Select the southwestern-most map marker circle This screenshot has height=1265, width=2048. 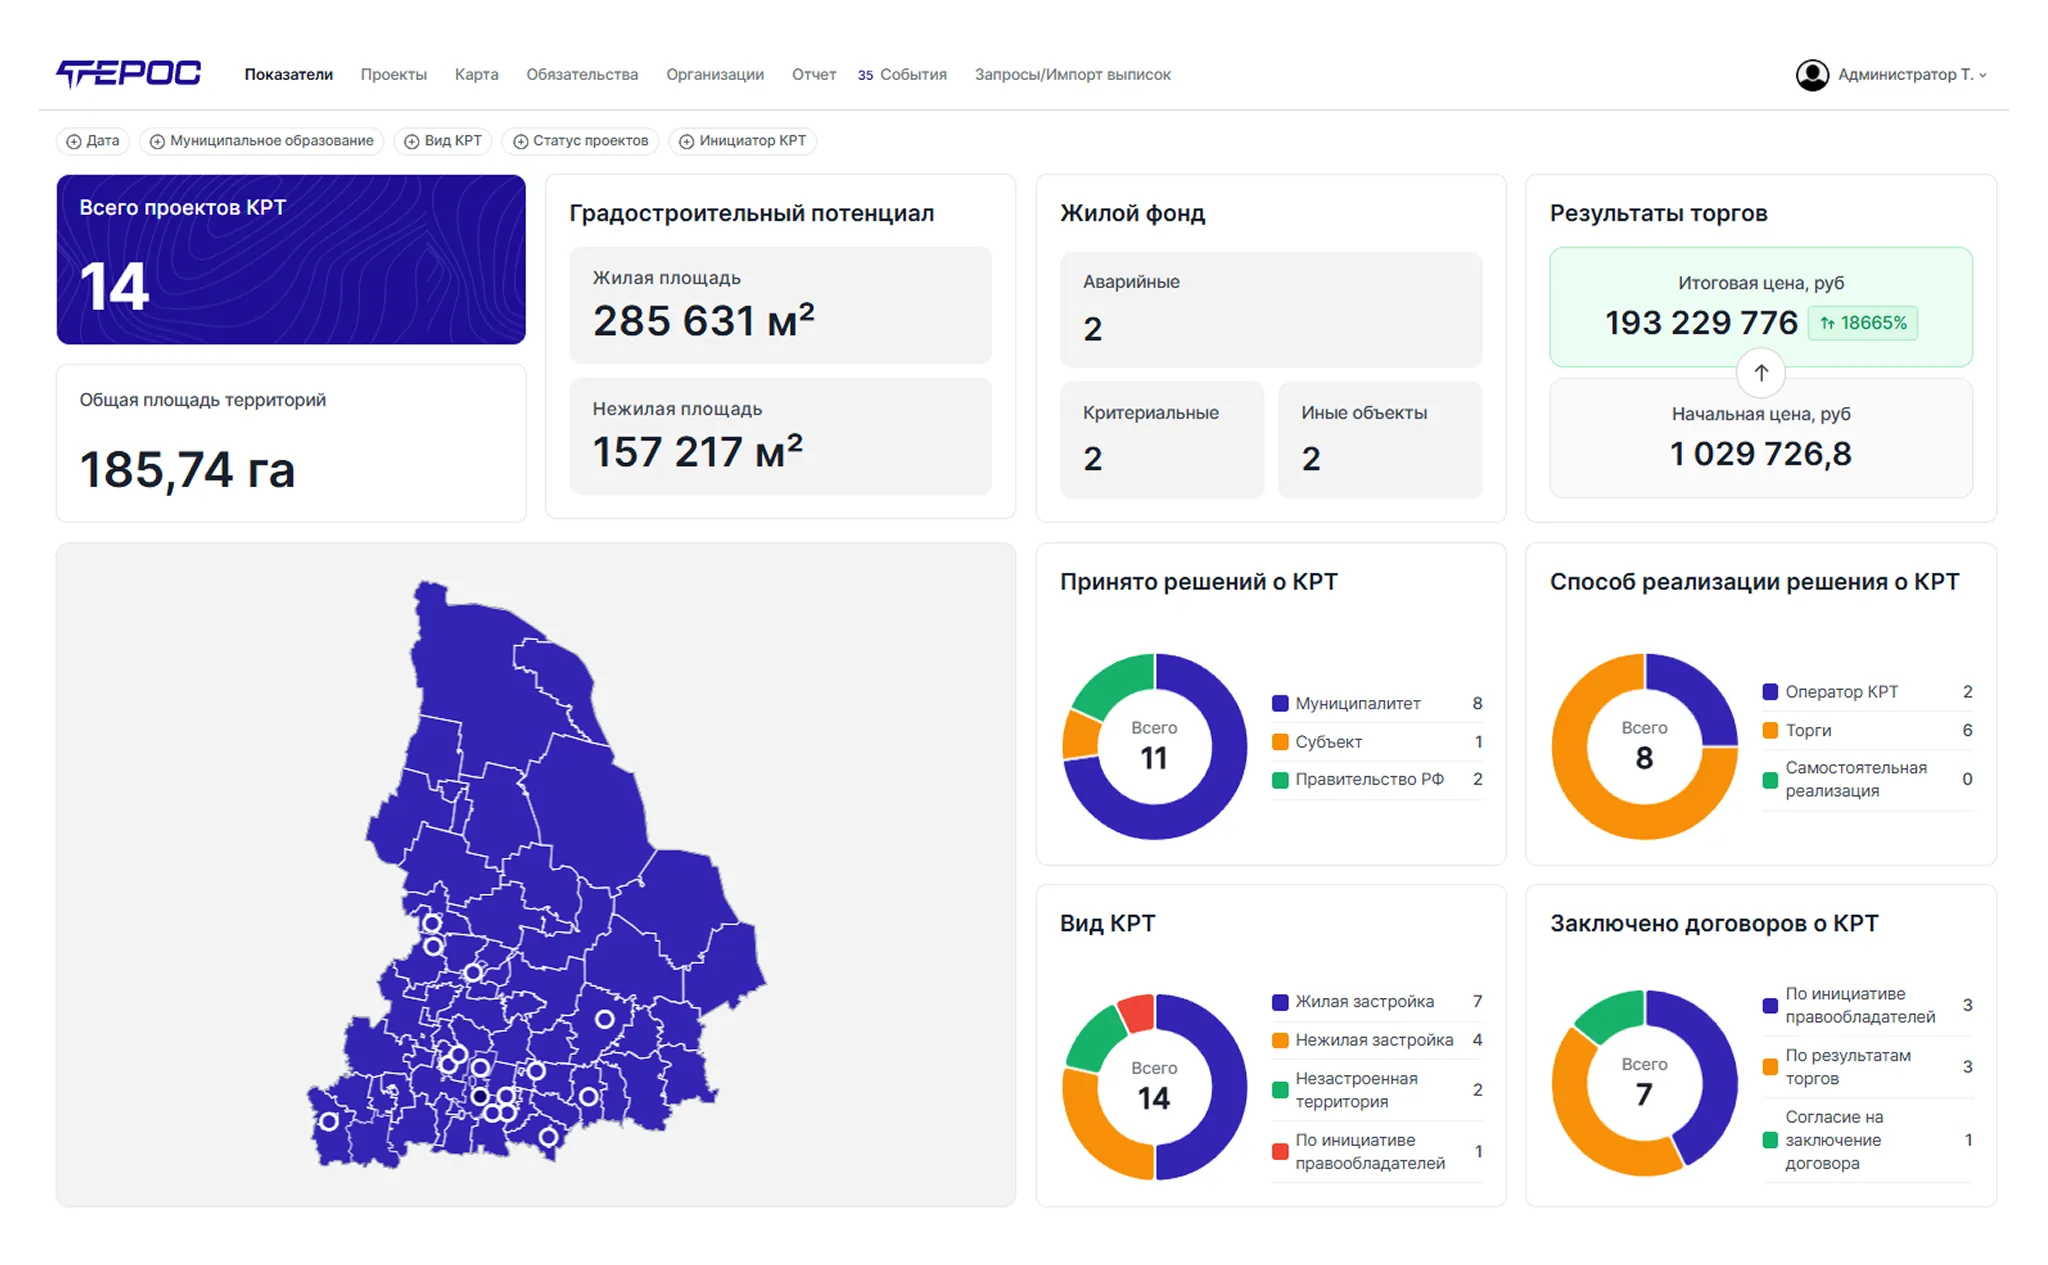pyautogui.click(x=328, y=1121)
